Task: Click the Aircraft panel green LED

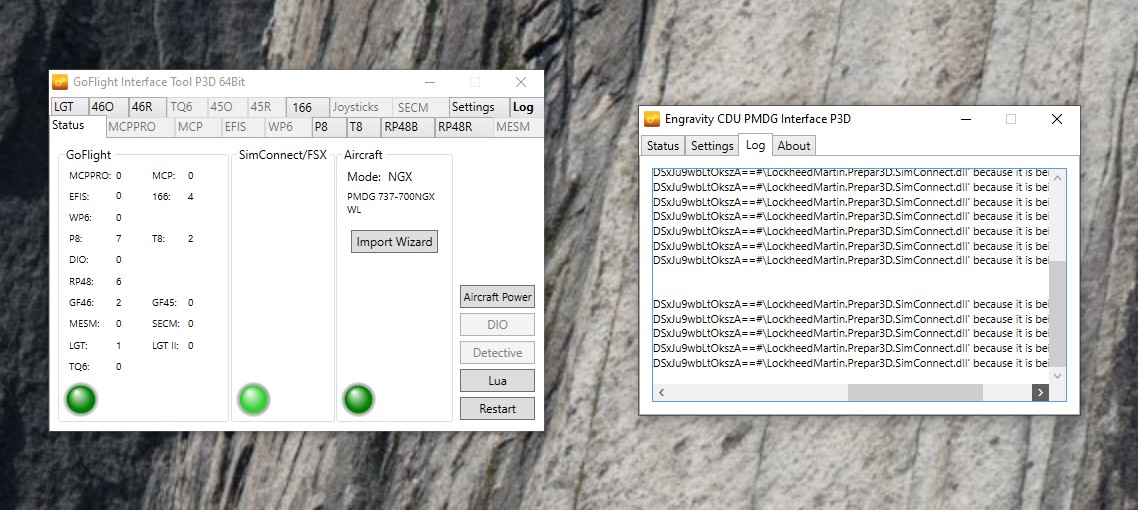Action: point(358,400)
